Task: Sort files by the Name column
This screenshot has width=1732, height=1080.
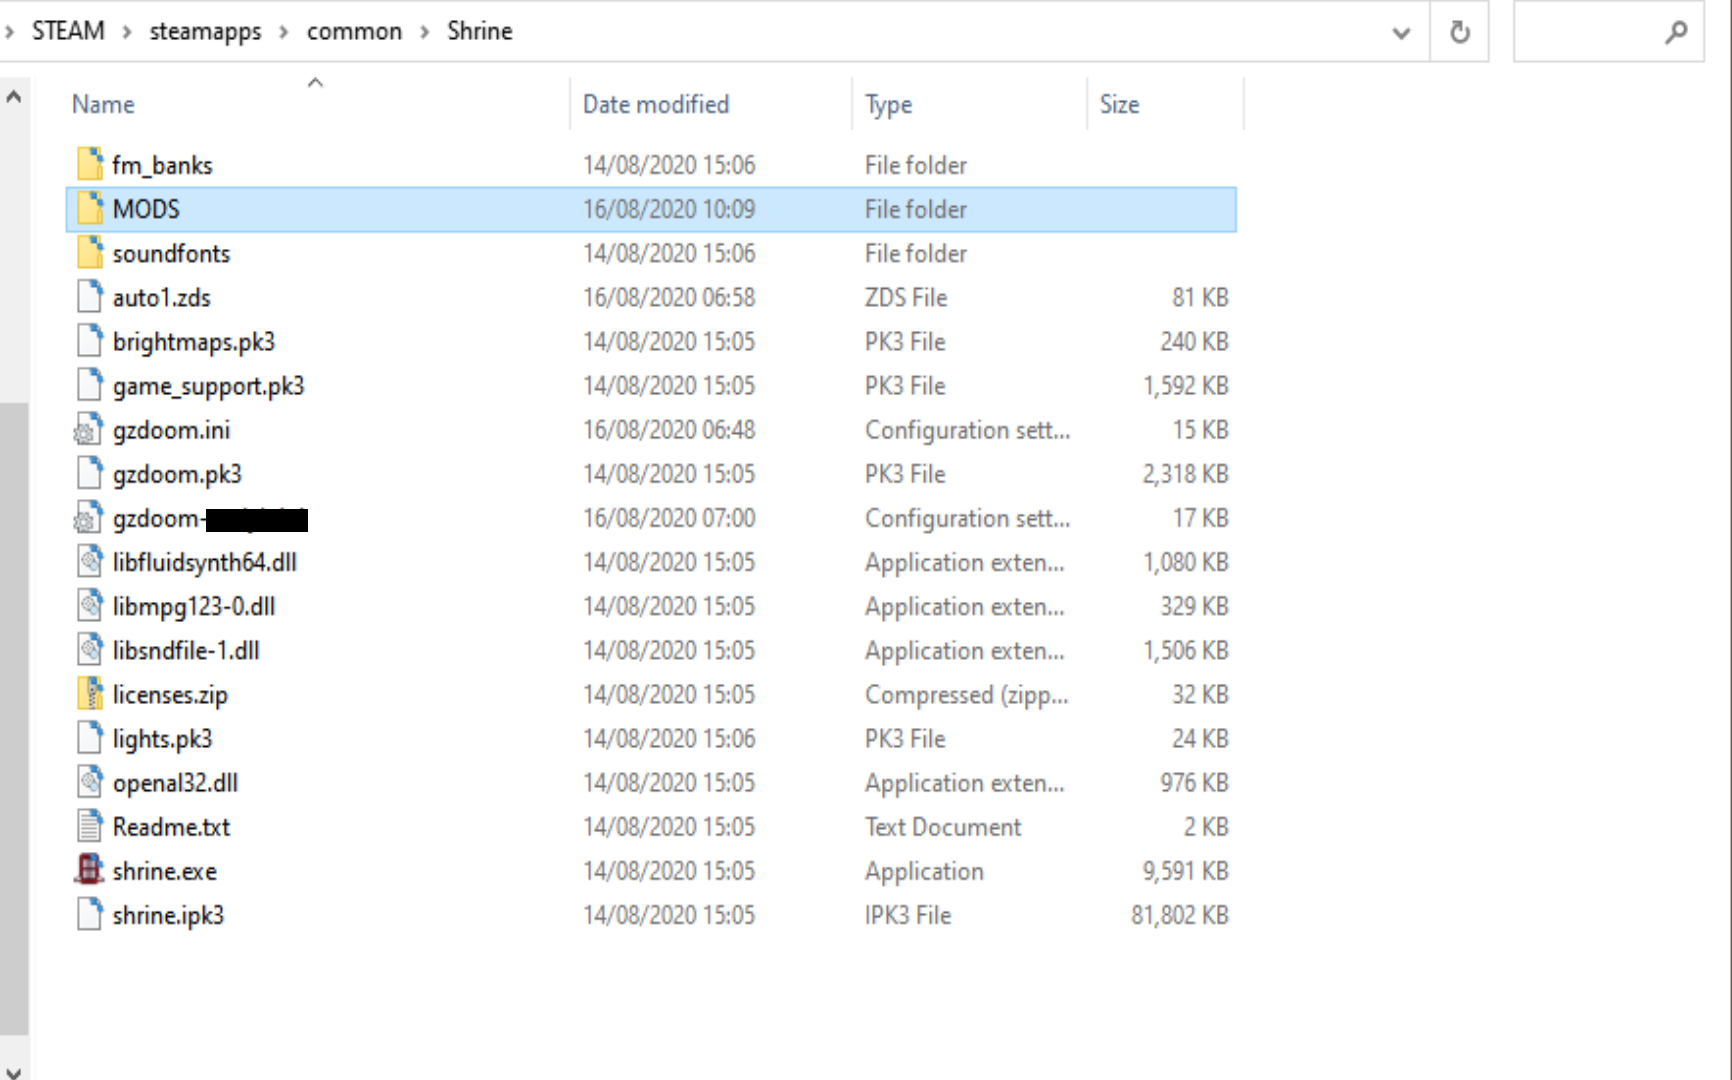Action: pyautogui.click(x=103, y=104)
